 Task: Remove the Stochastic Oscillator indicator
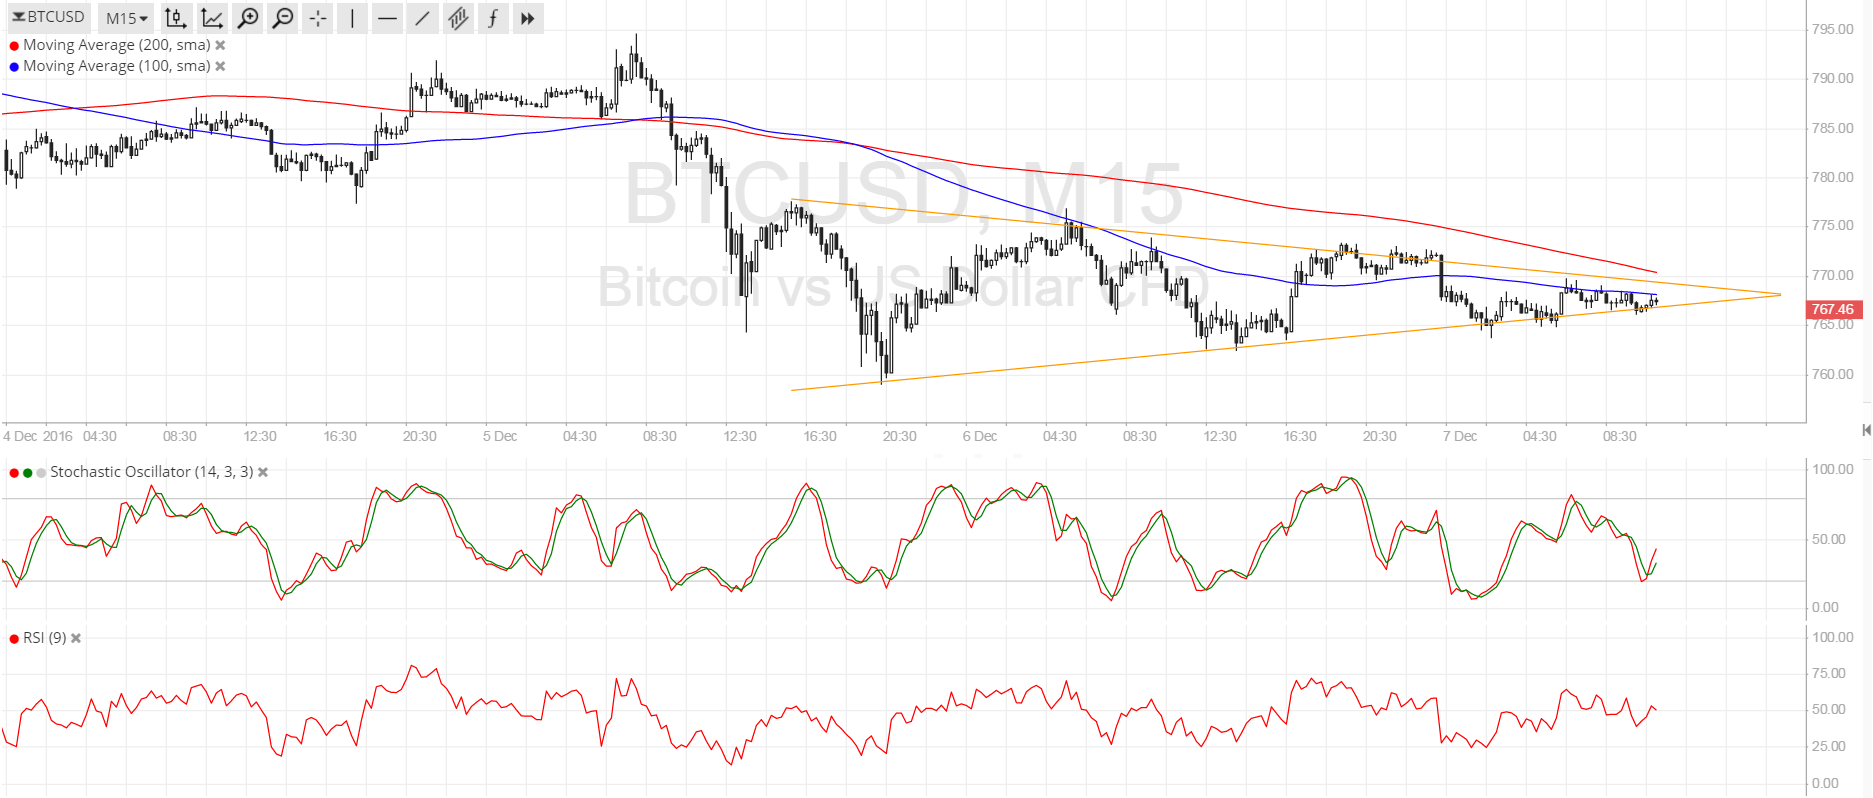pyautogui.click(x=263, y=472)
